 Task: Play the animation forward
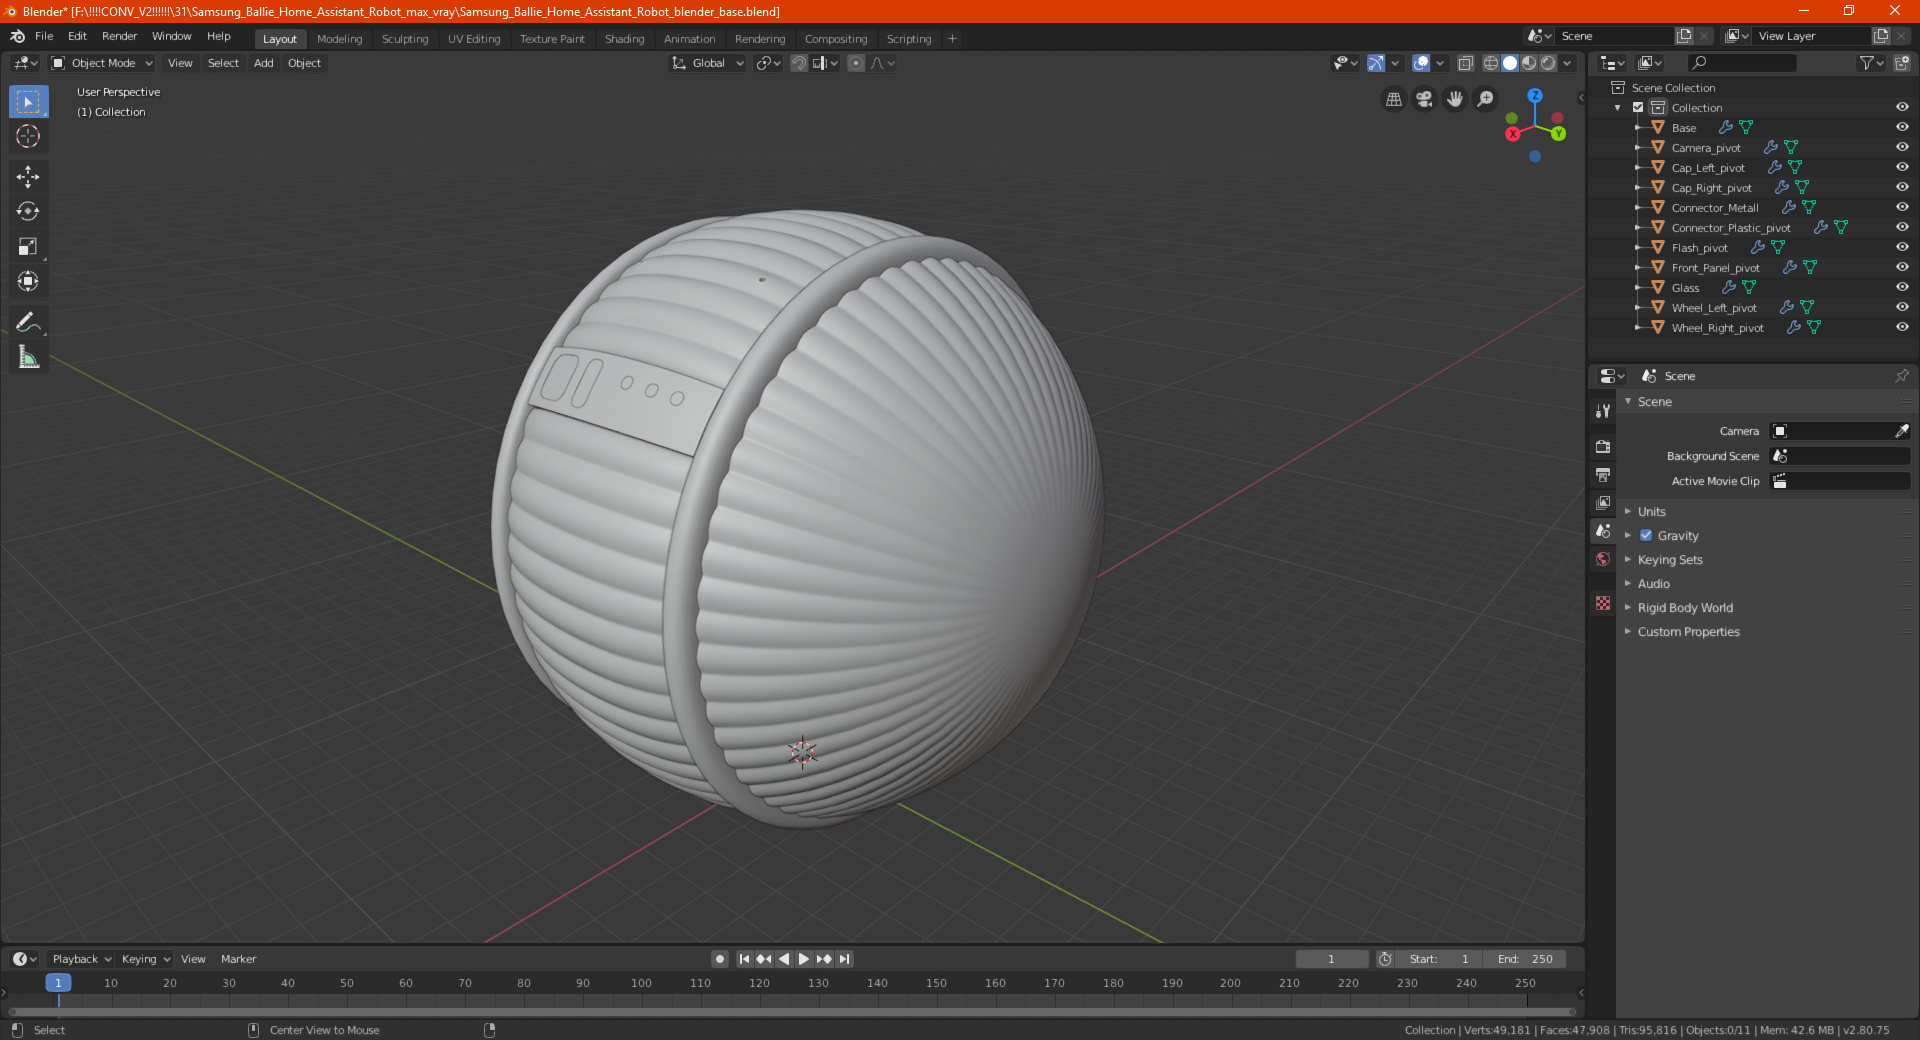(x=803, y=959)
